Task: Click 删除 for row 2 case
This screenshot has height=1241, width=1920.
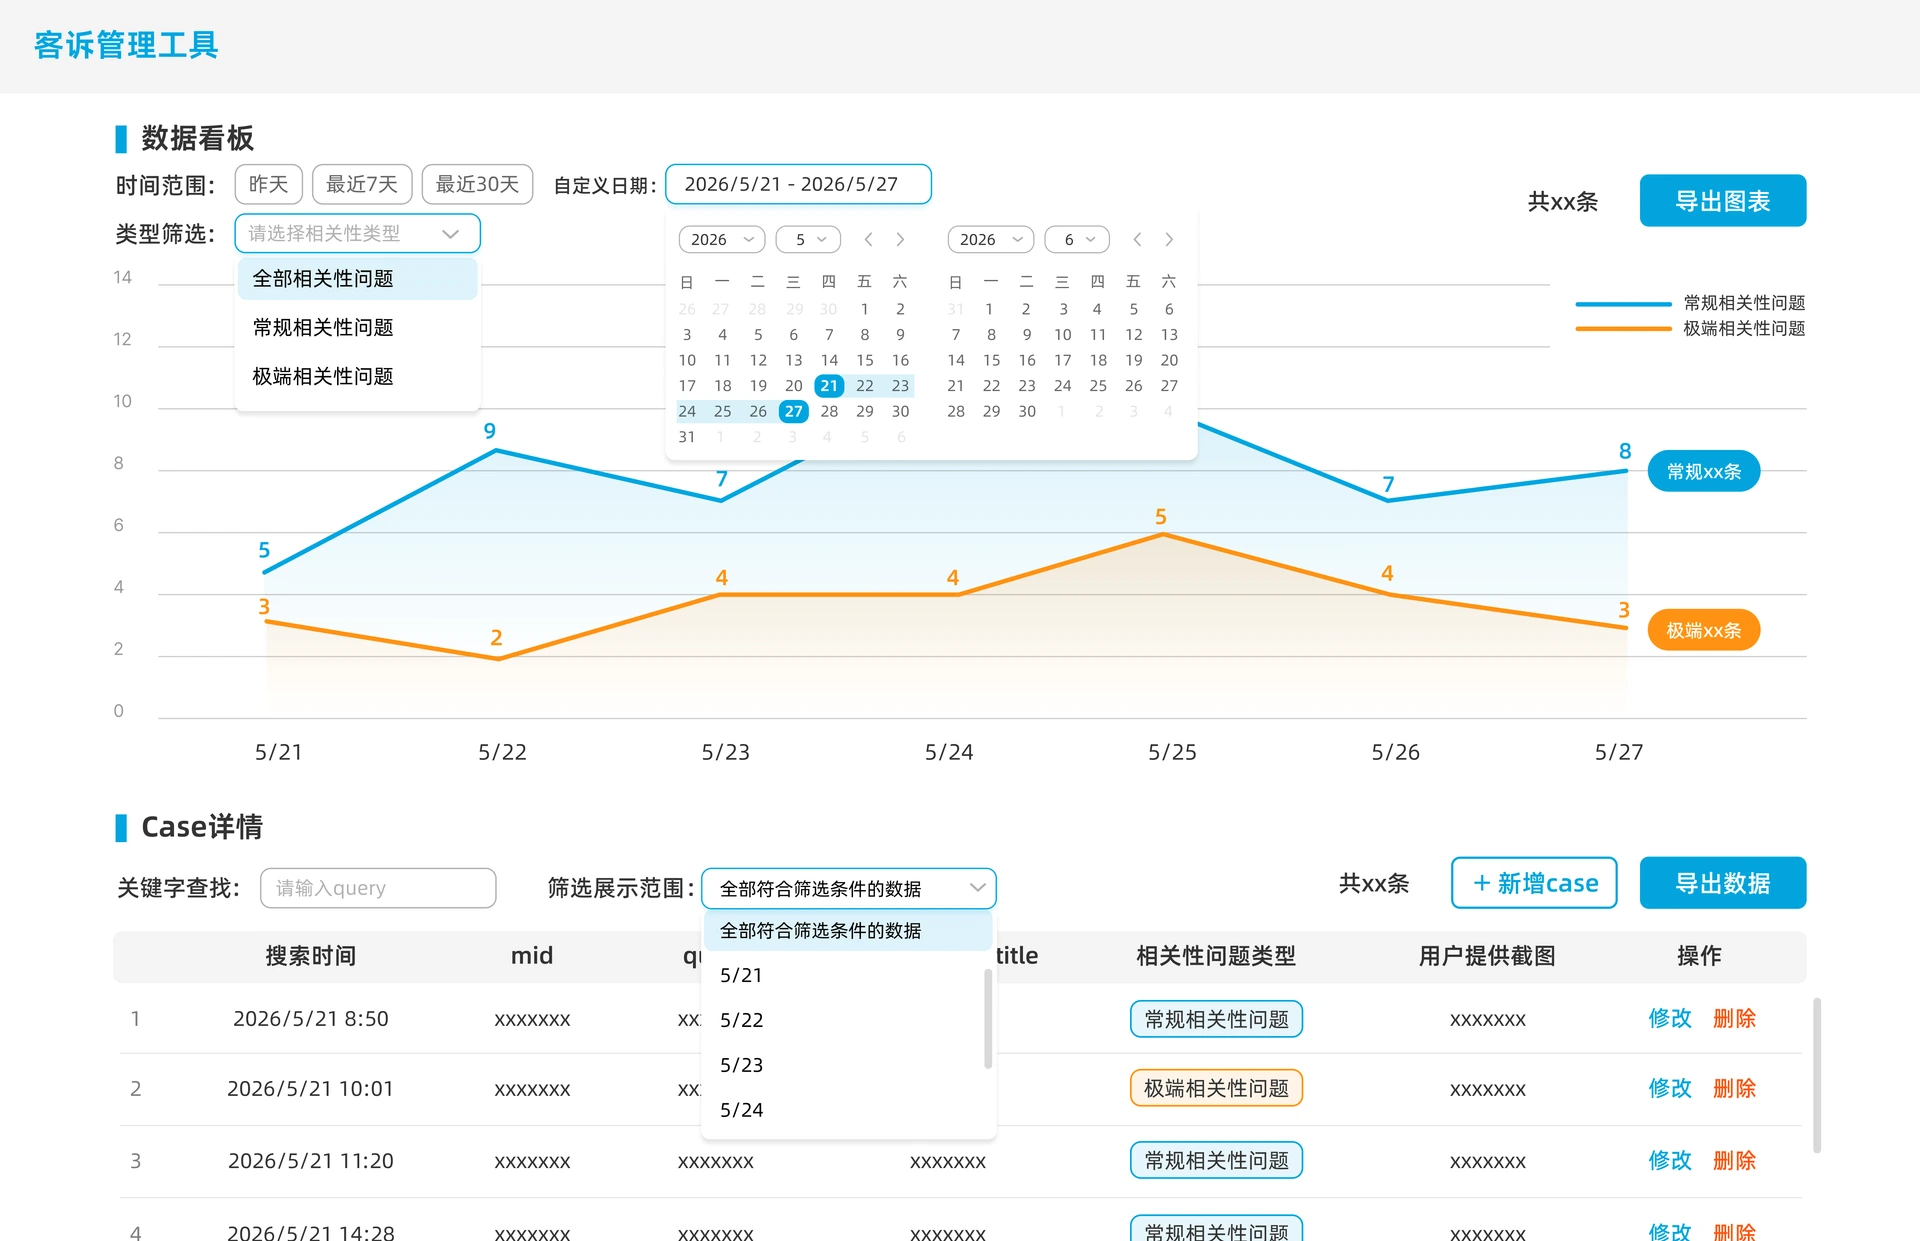Action: [1734, 1088]
